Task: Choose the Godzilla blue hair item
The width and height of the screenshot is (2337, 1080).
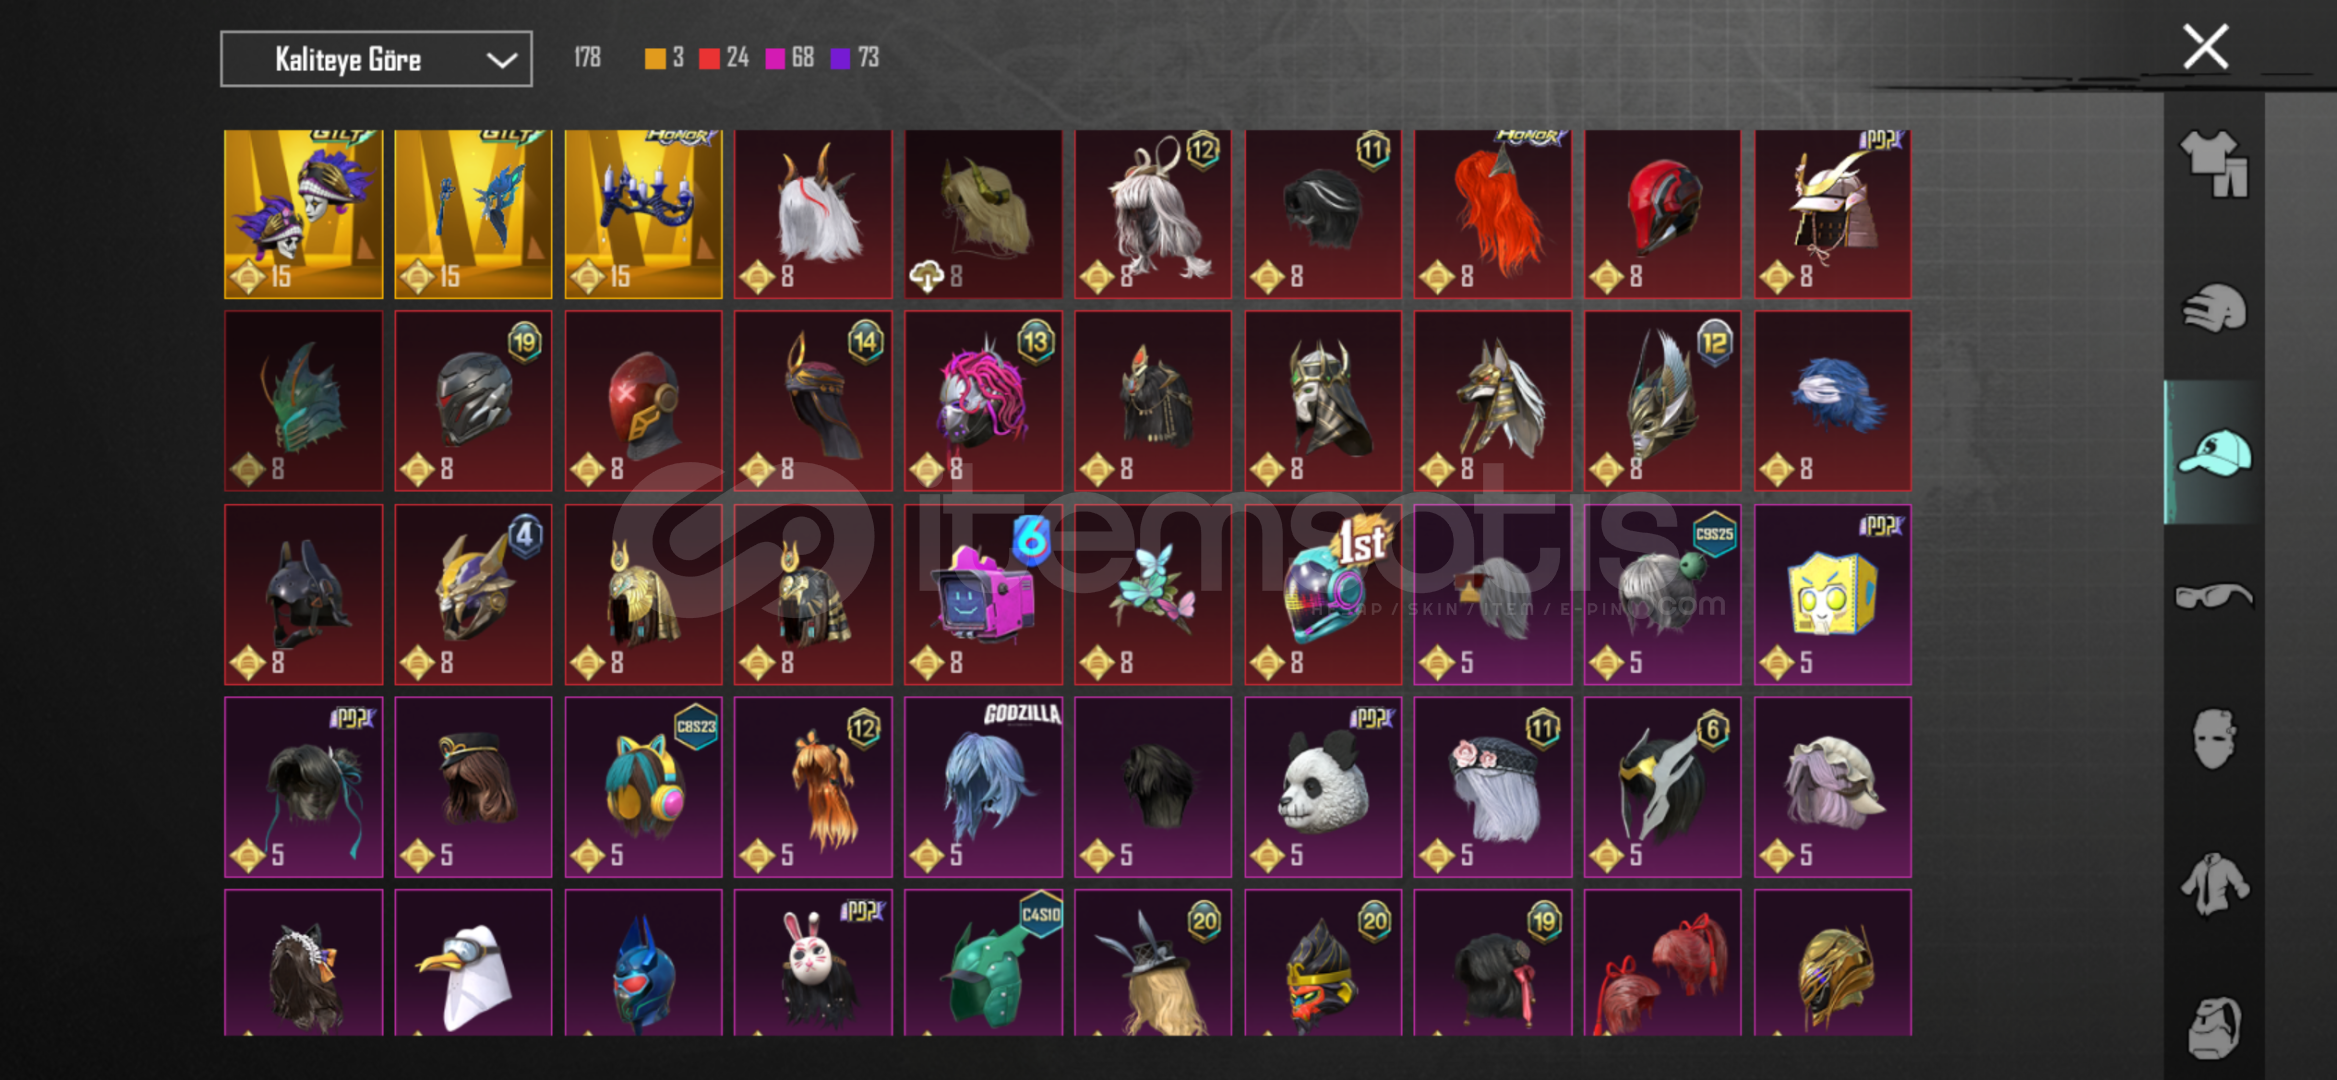Action: [x=983, y=787]
